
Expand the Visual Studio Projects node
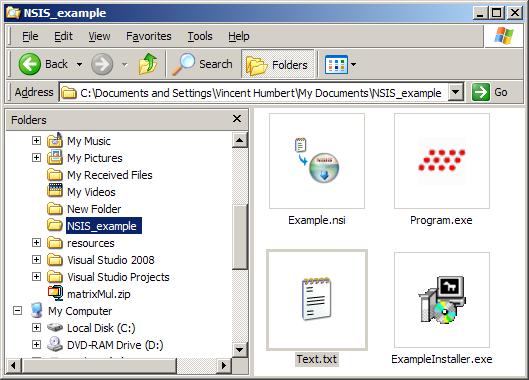click(x=36, y=276)
